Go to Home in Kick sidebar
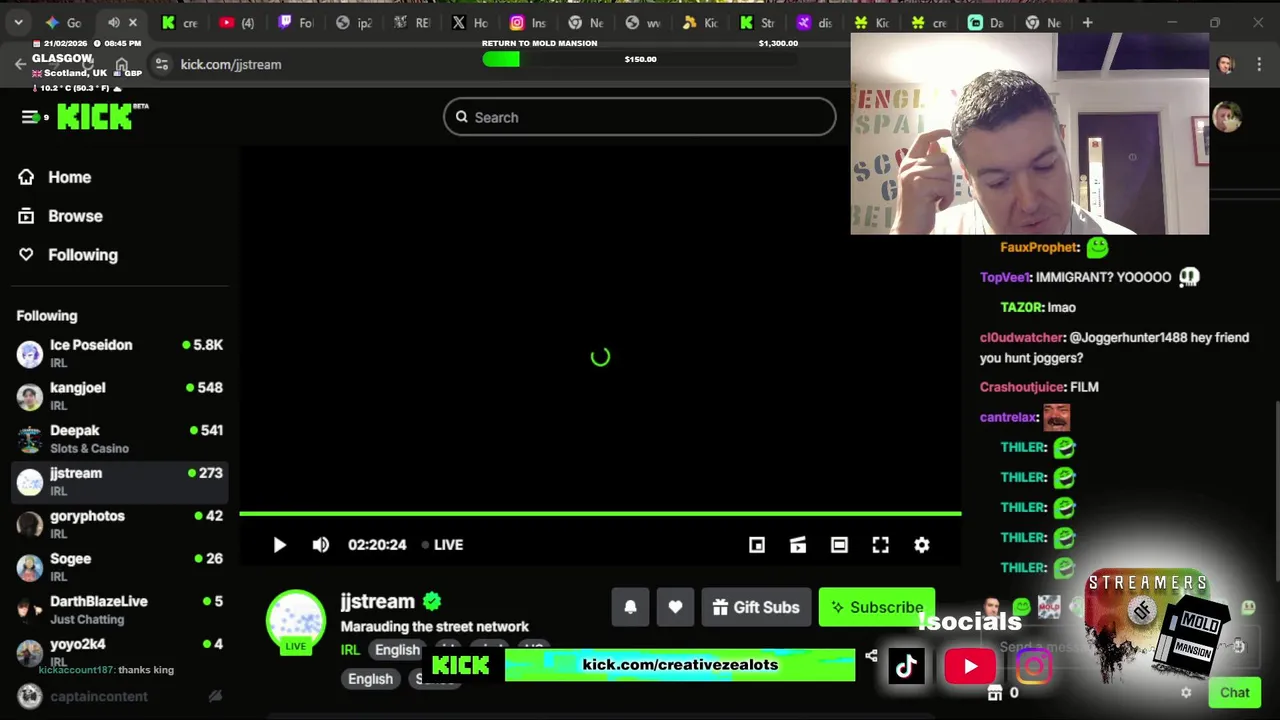The width and height of the screenshot is (1280, 720). 69,177
